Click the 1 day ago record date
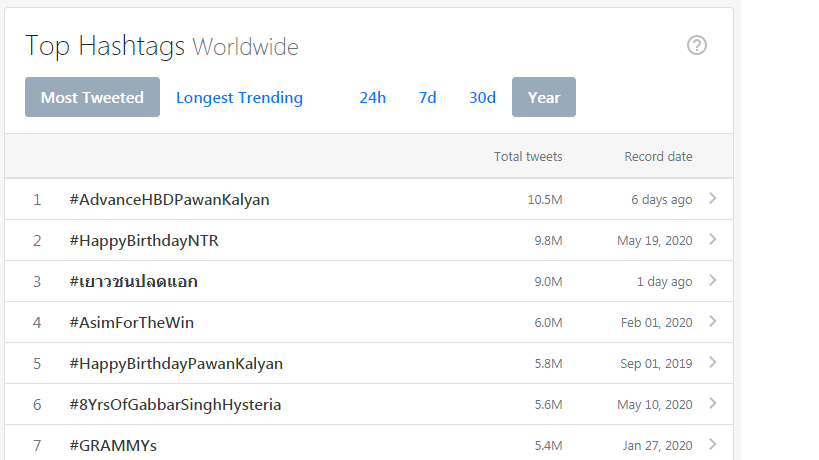 664,281
